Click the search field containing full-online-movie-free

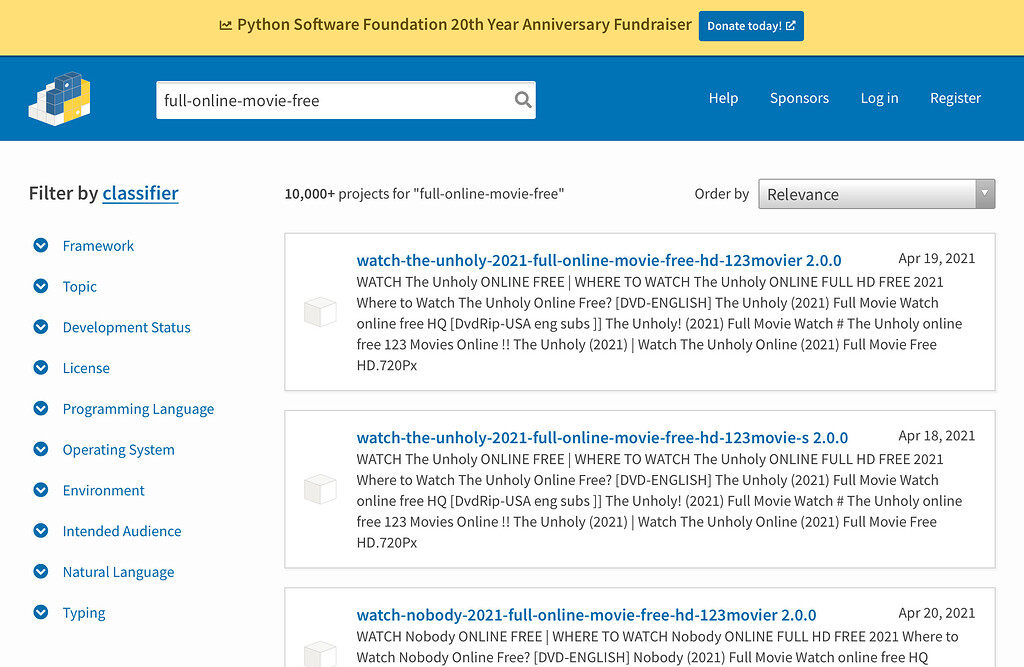(x=346, y=100)
